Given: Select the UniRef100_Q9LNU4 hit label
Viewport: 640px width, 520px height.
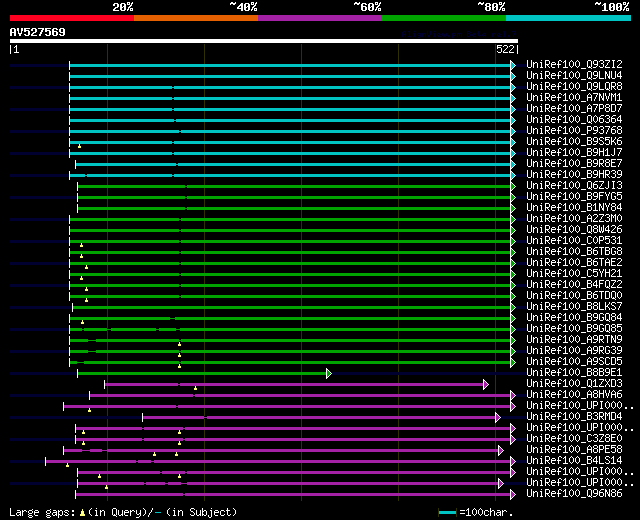Looking at the screenshot, I should tap(574, 76).
